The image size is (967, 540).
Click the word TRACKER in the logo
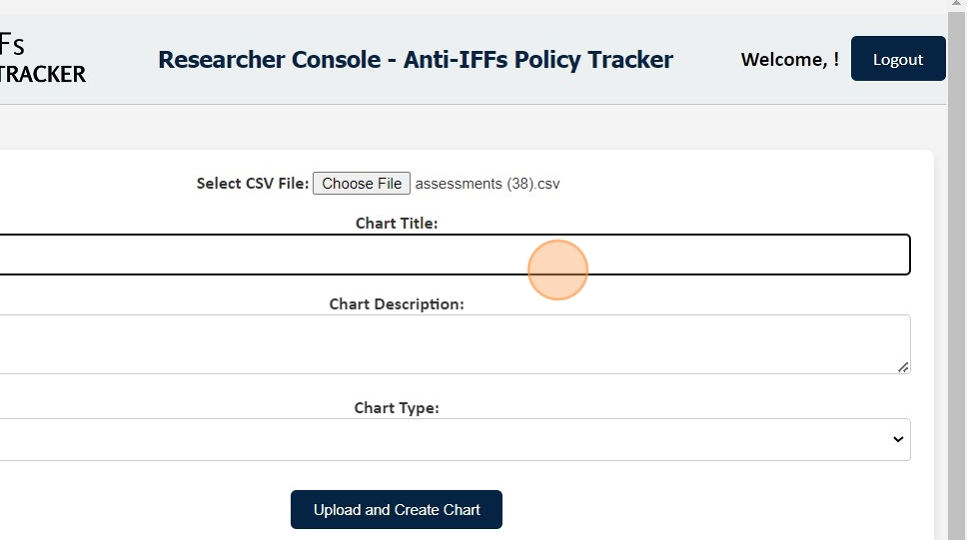click(x=42, y=74)
